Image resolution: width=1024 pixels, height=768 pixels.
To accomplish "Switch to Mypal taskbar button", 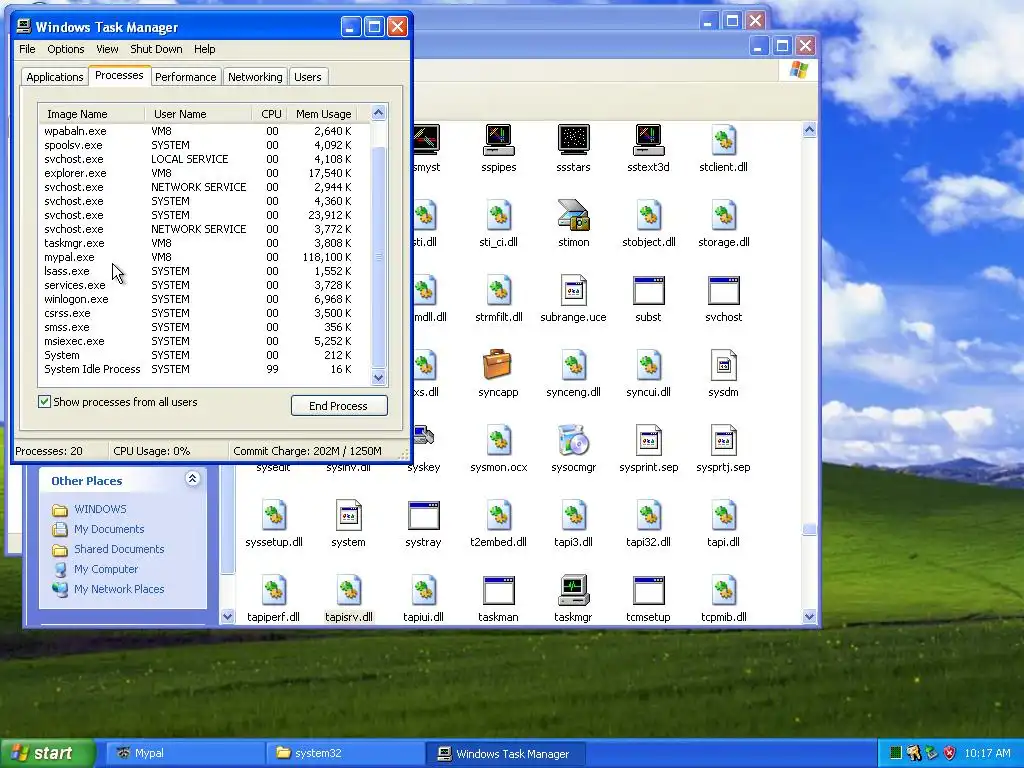I will [183, 753].
